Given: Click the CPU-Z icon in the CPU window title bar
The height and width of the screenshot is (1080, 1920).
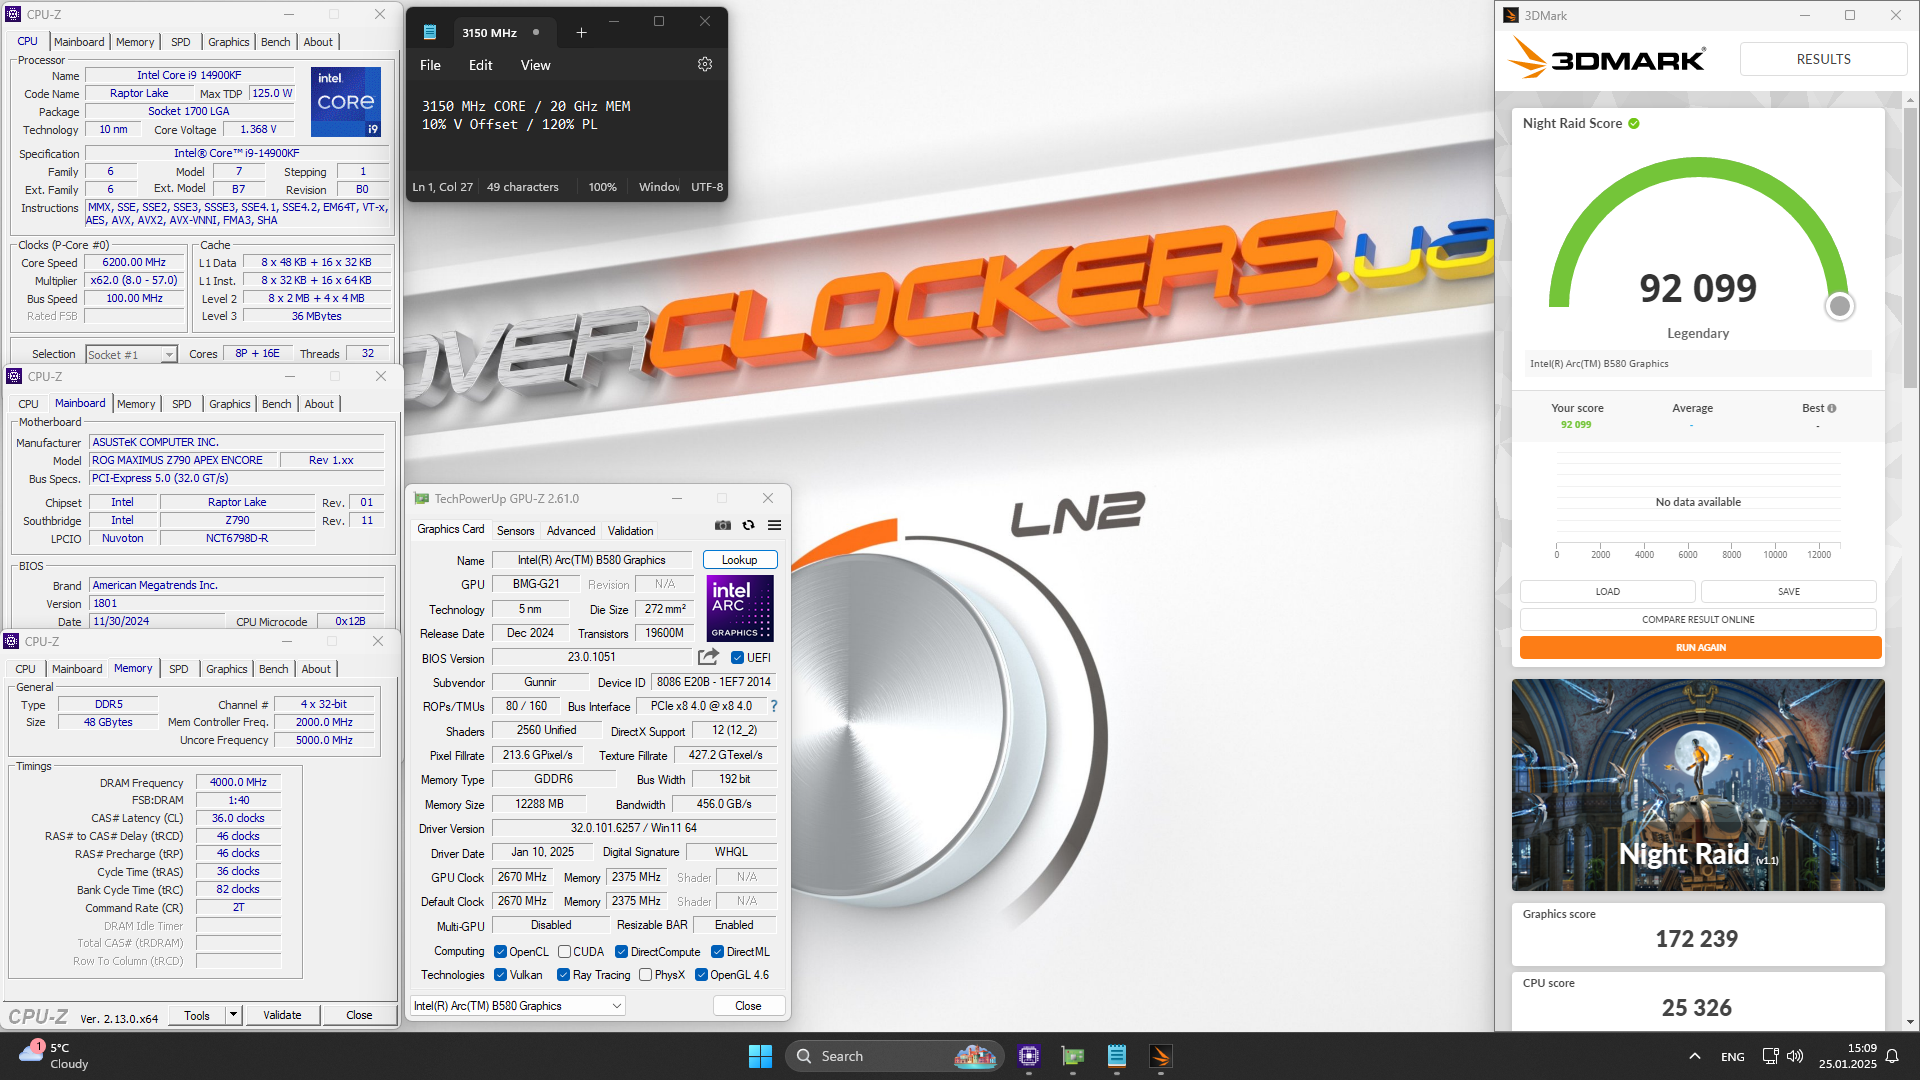Looking at the screenshot, I should 13,14.
